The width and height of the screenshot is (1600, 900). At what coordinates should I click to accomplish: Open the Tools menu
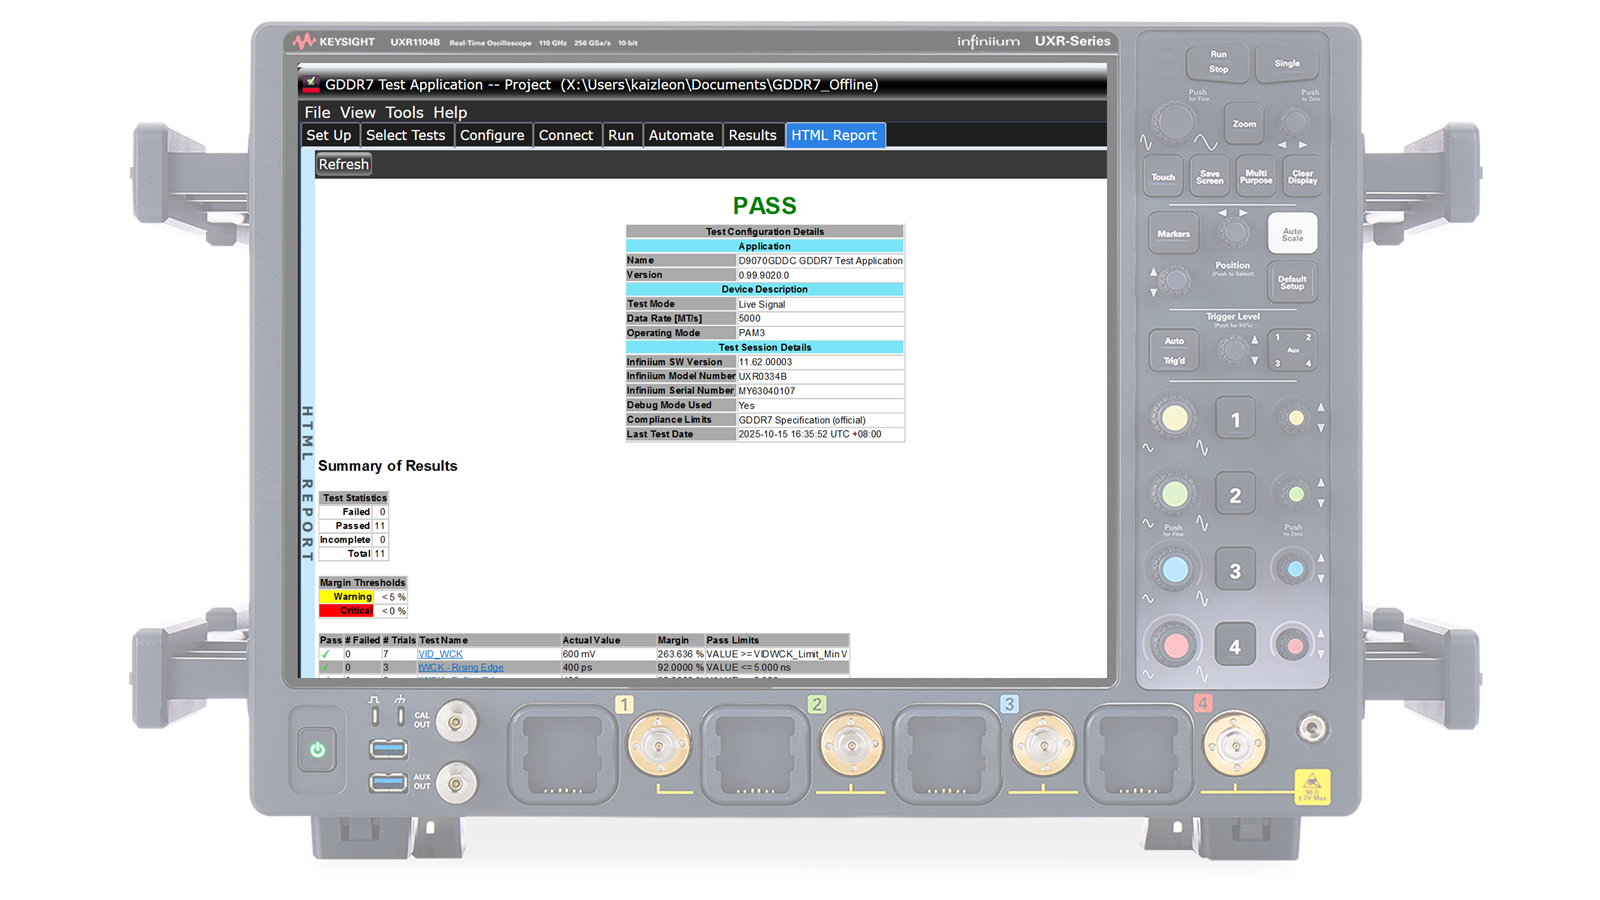404,112
